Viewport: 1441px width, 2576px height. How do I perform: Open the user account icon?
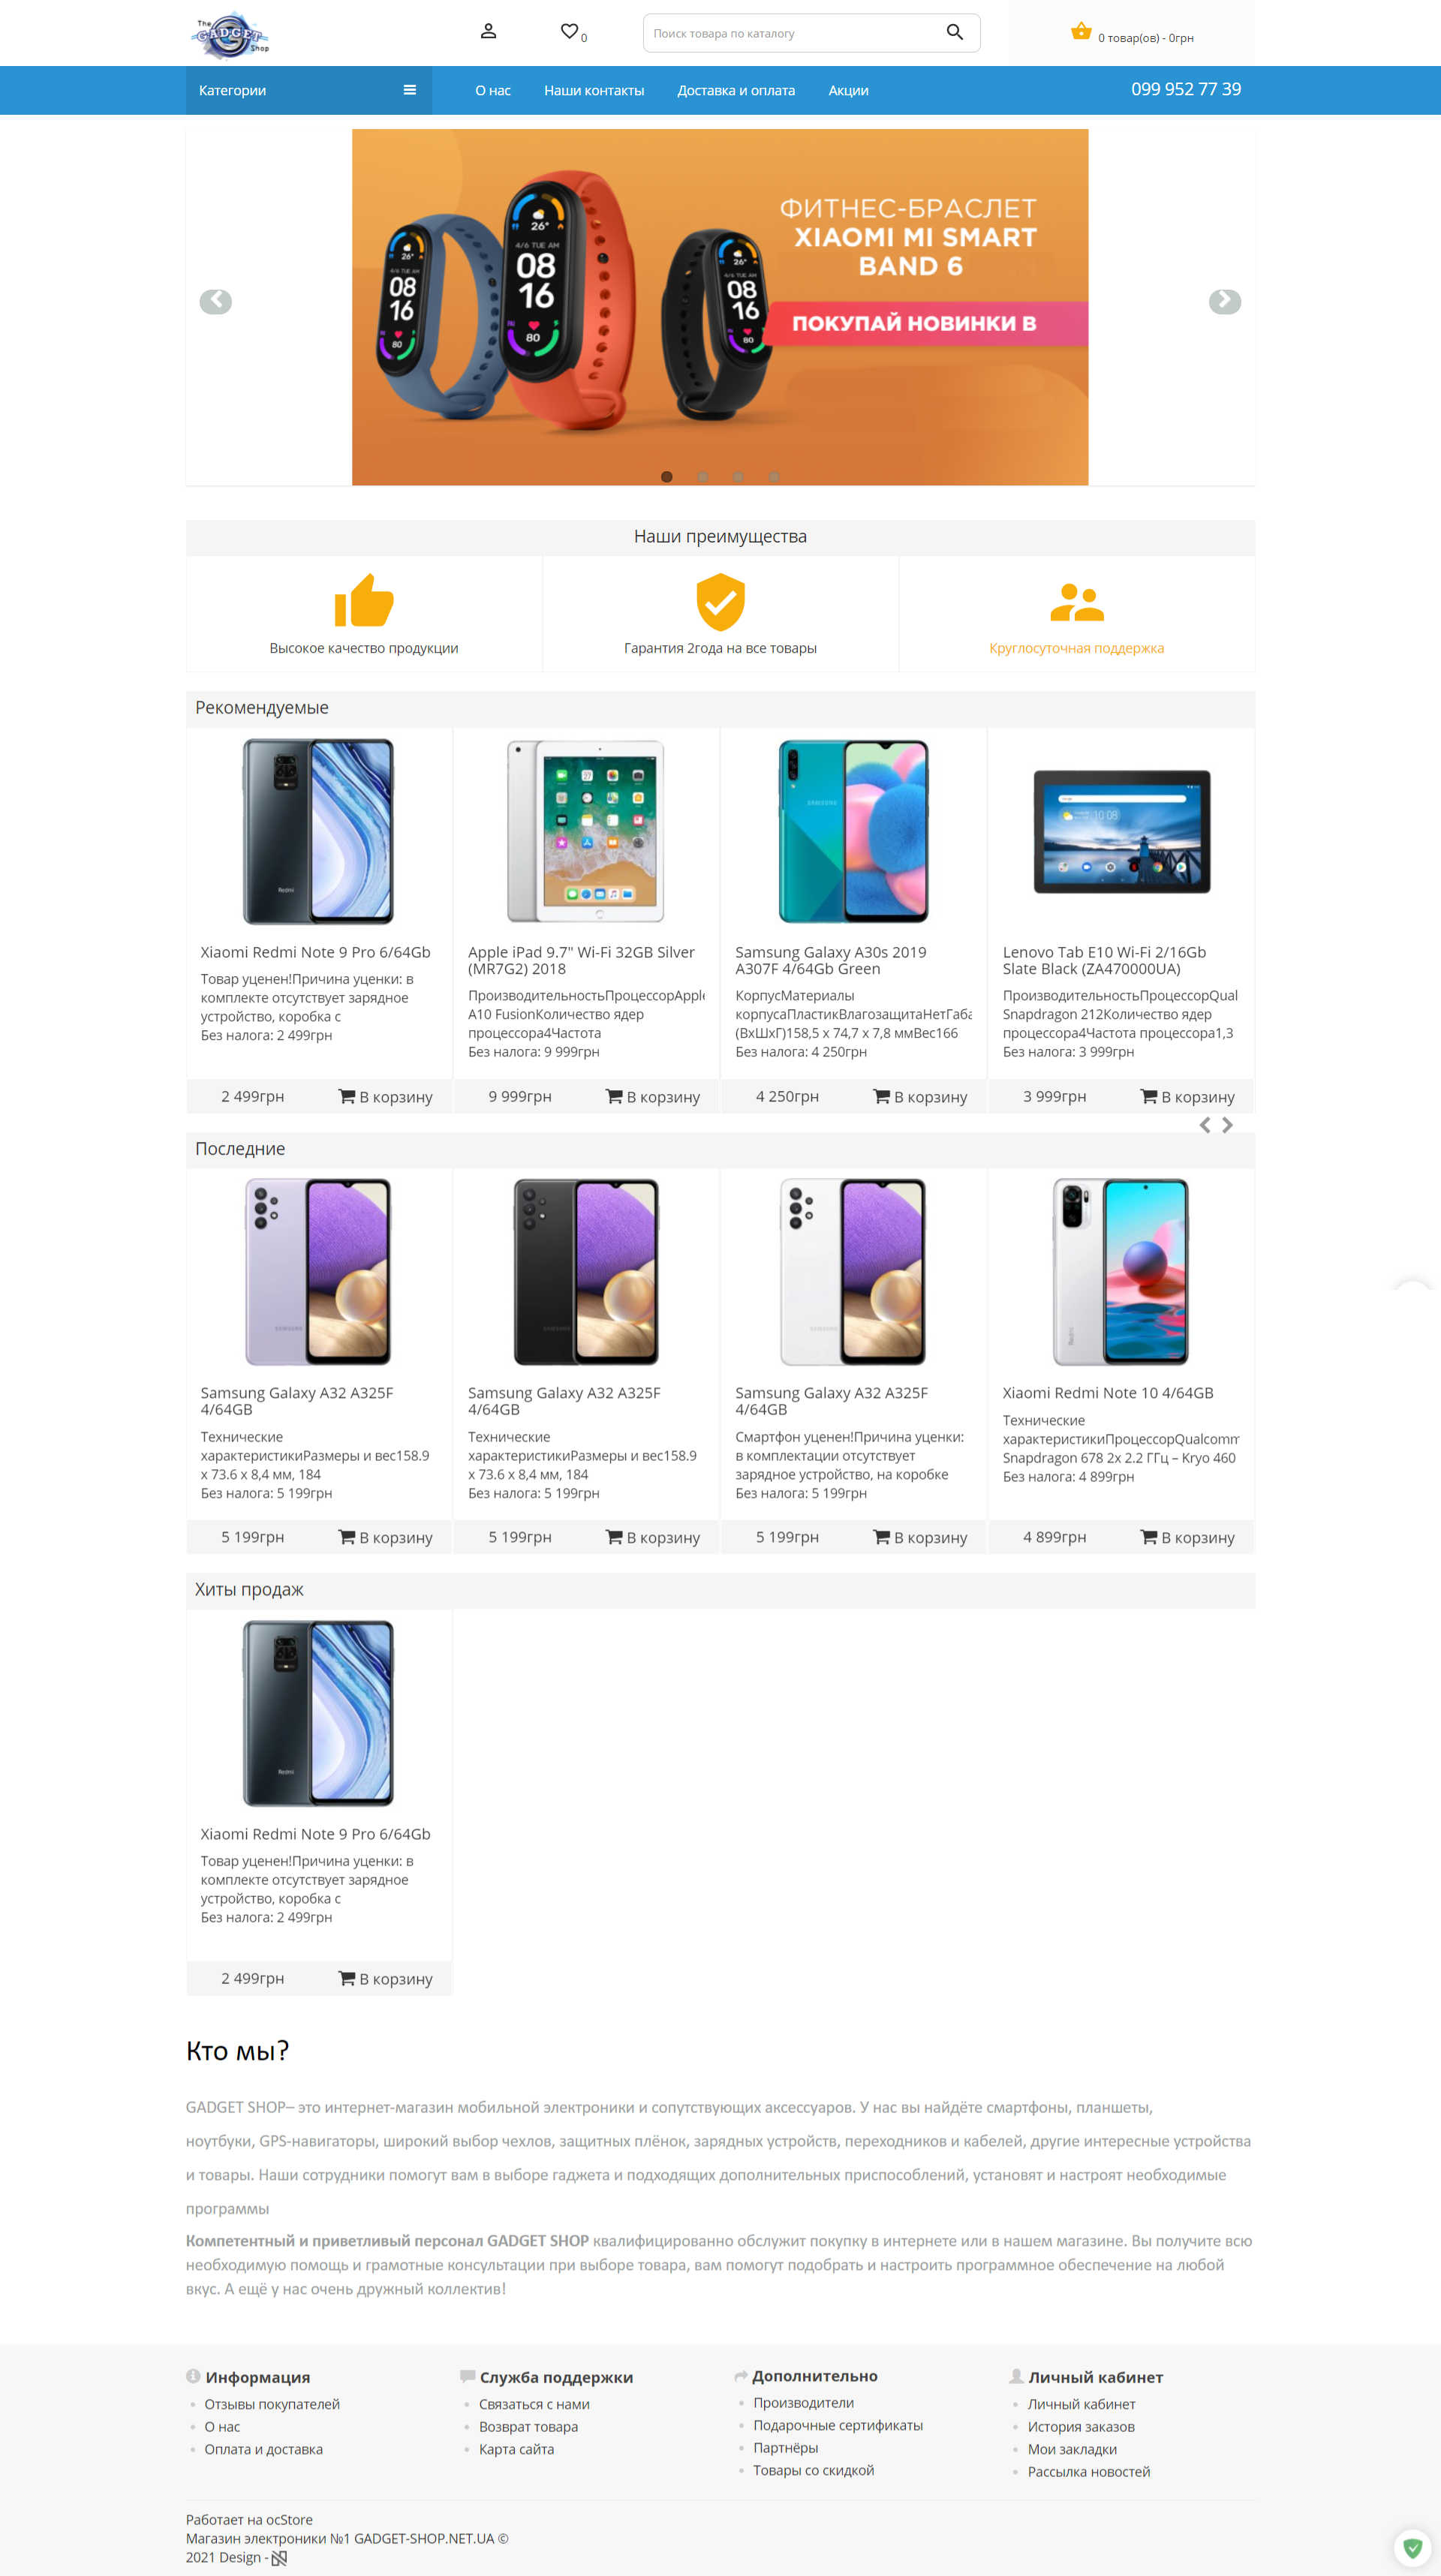pyautogui.click(x=488, y=31)
